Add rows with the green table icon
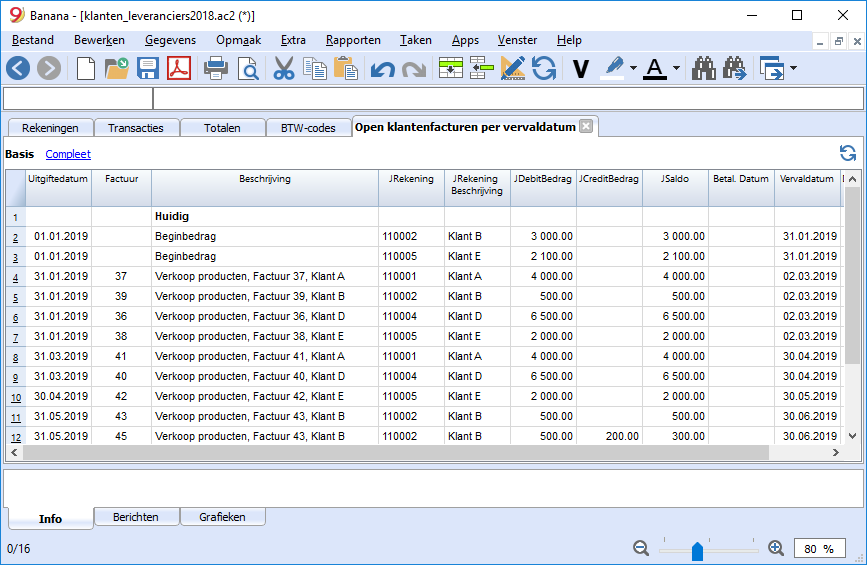The image size is (867, 565). [451, 69]
